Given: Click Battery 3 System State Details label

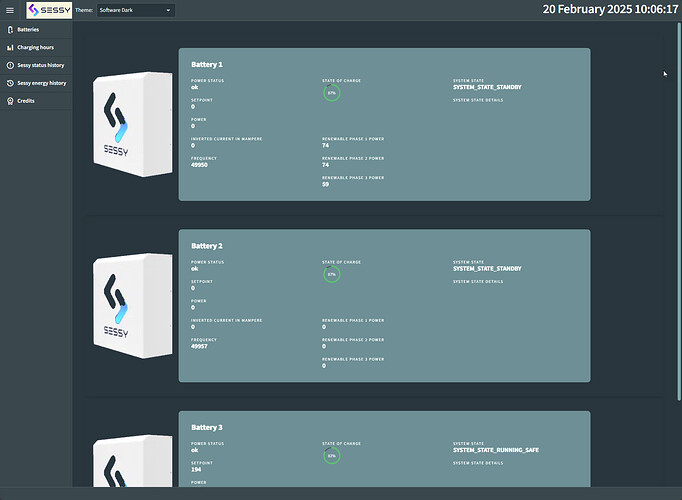Looking at the screenshot, I should point(478,463).
